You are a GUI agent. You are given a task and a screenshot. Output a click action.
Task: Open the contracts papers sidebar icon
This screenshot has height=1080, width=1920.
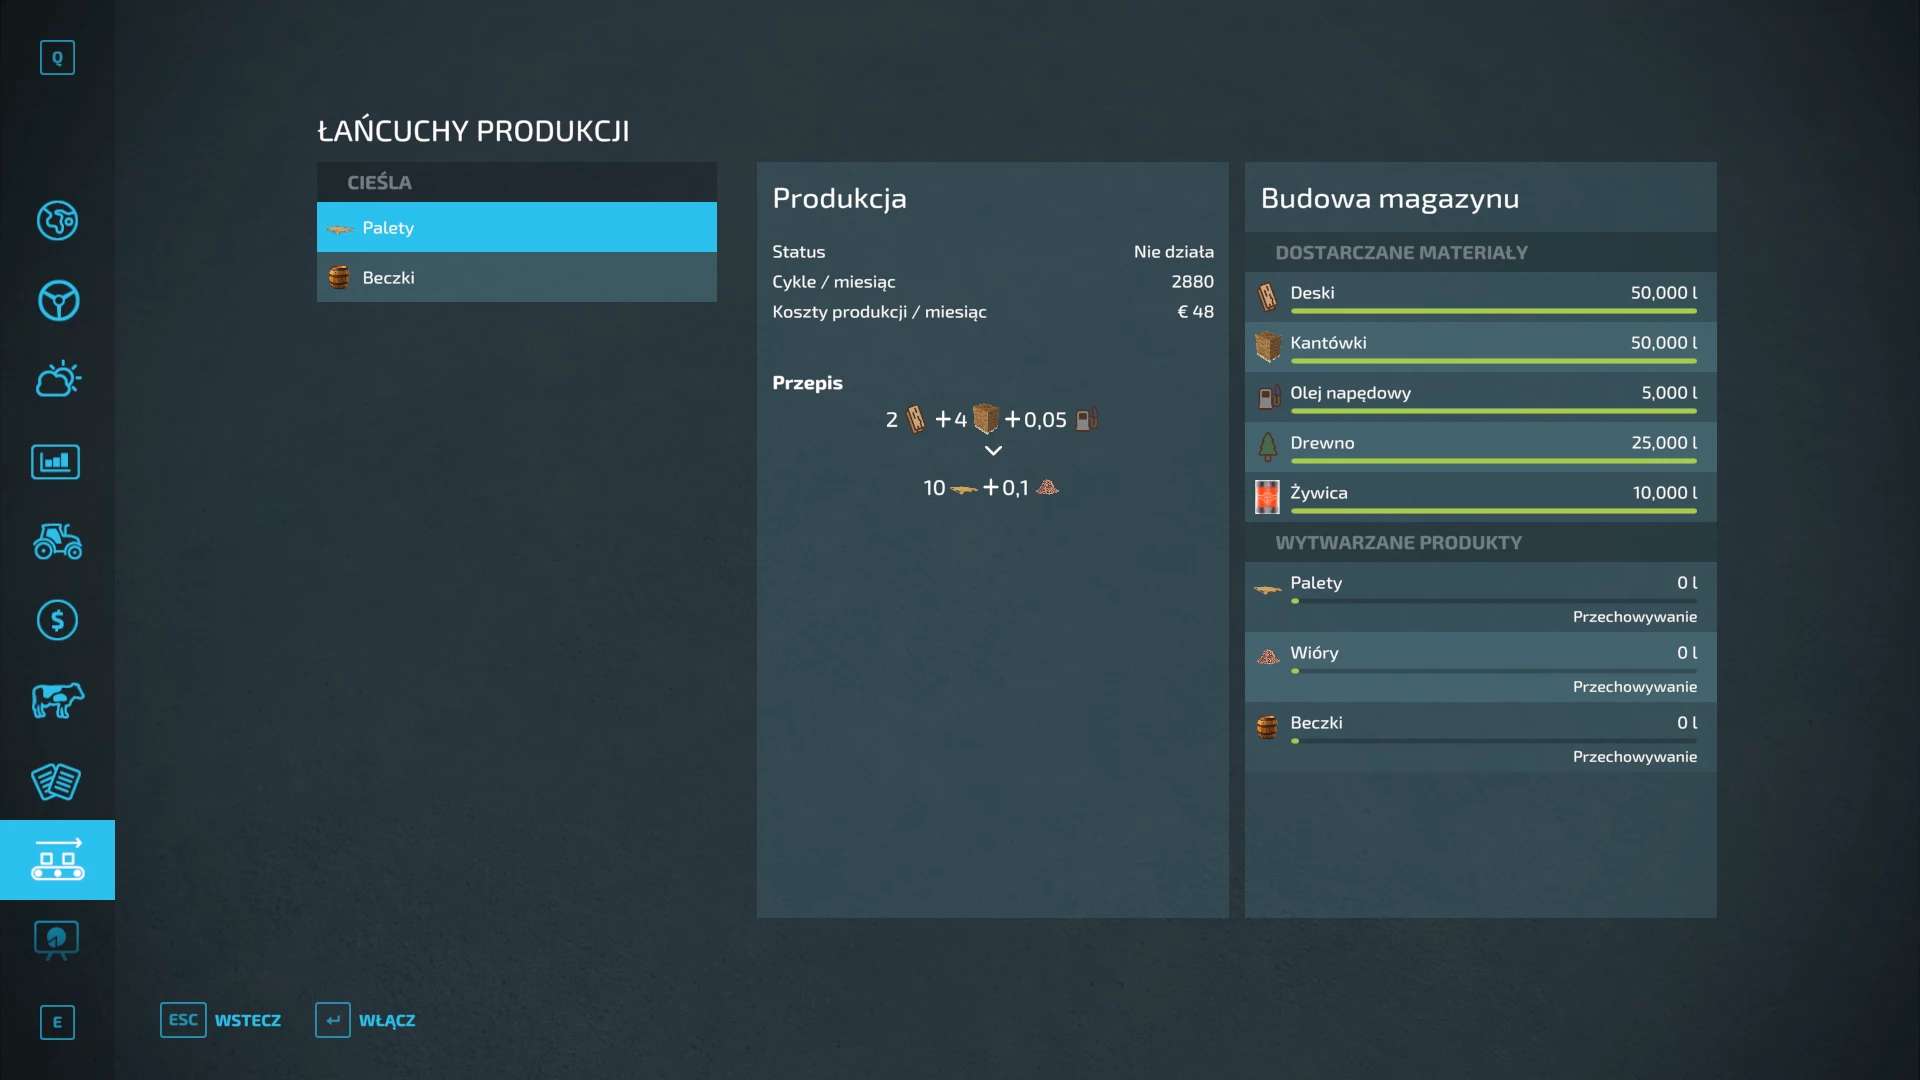coord(56,781)
